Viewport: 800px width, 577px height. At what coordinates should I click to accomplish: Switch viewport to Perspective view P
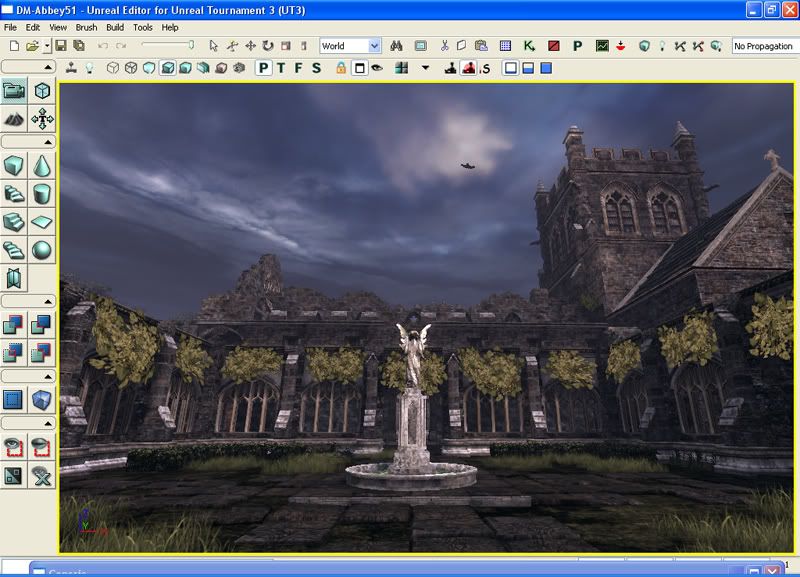pos(263,68)
